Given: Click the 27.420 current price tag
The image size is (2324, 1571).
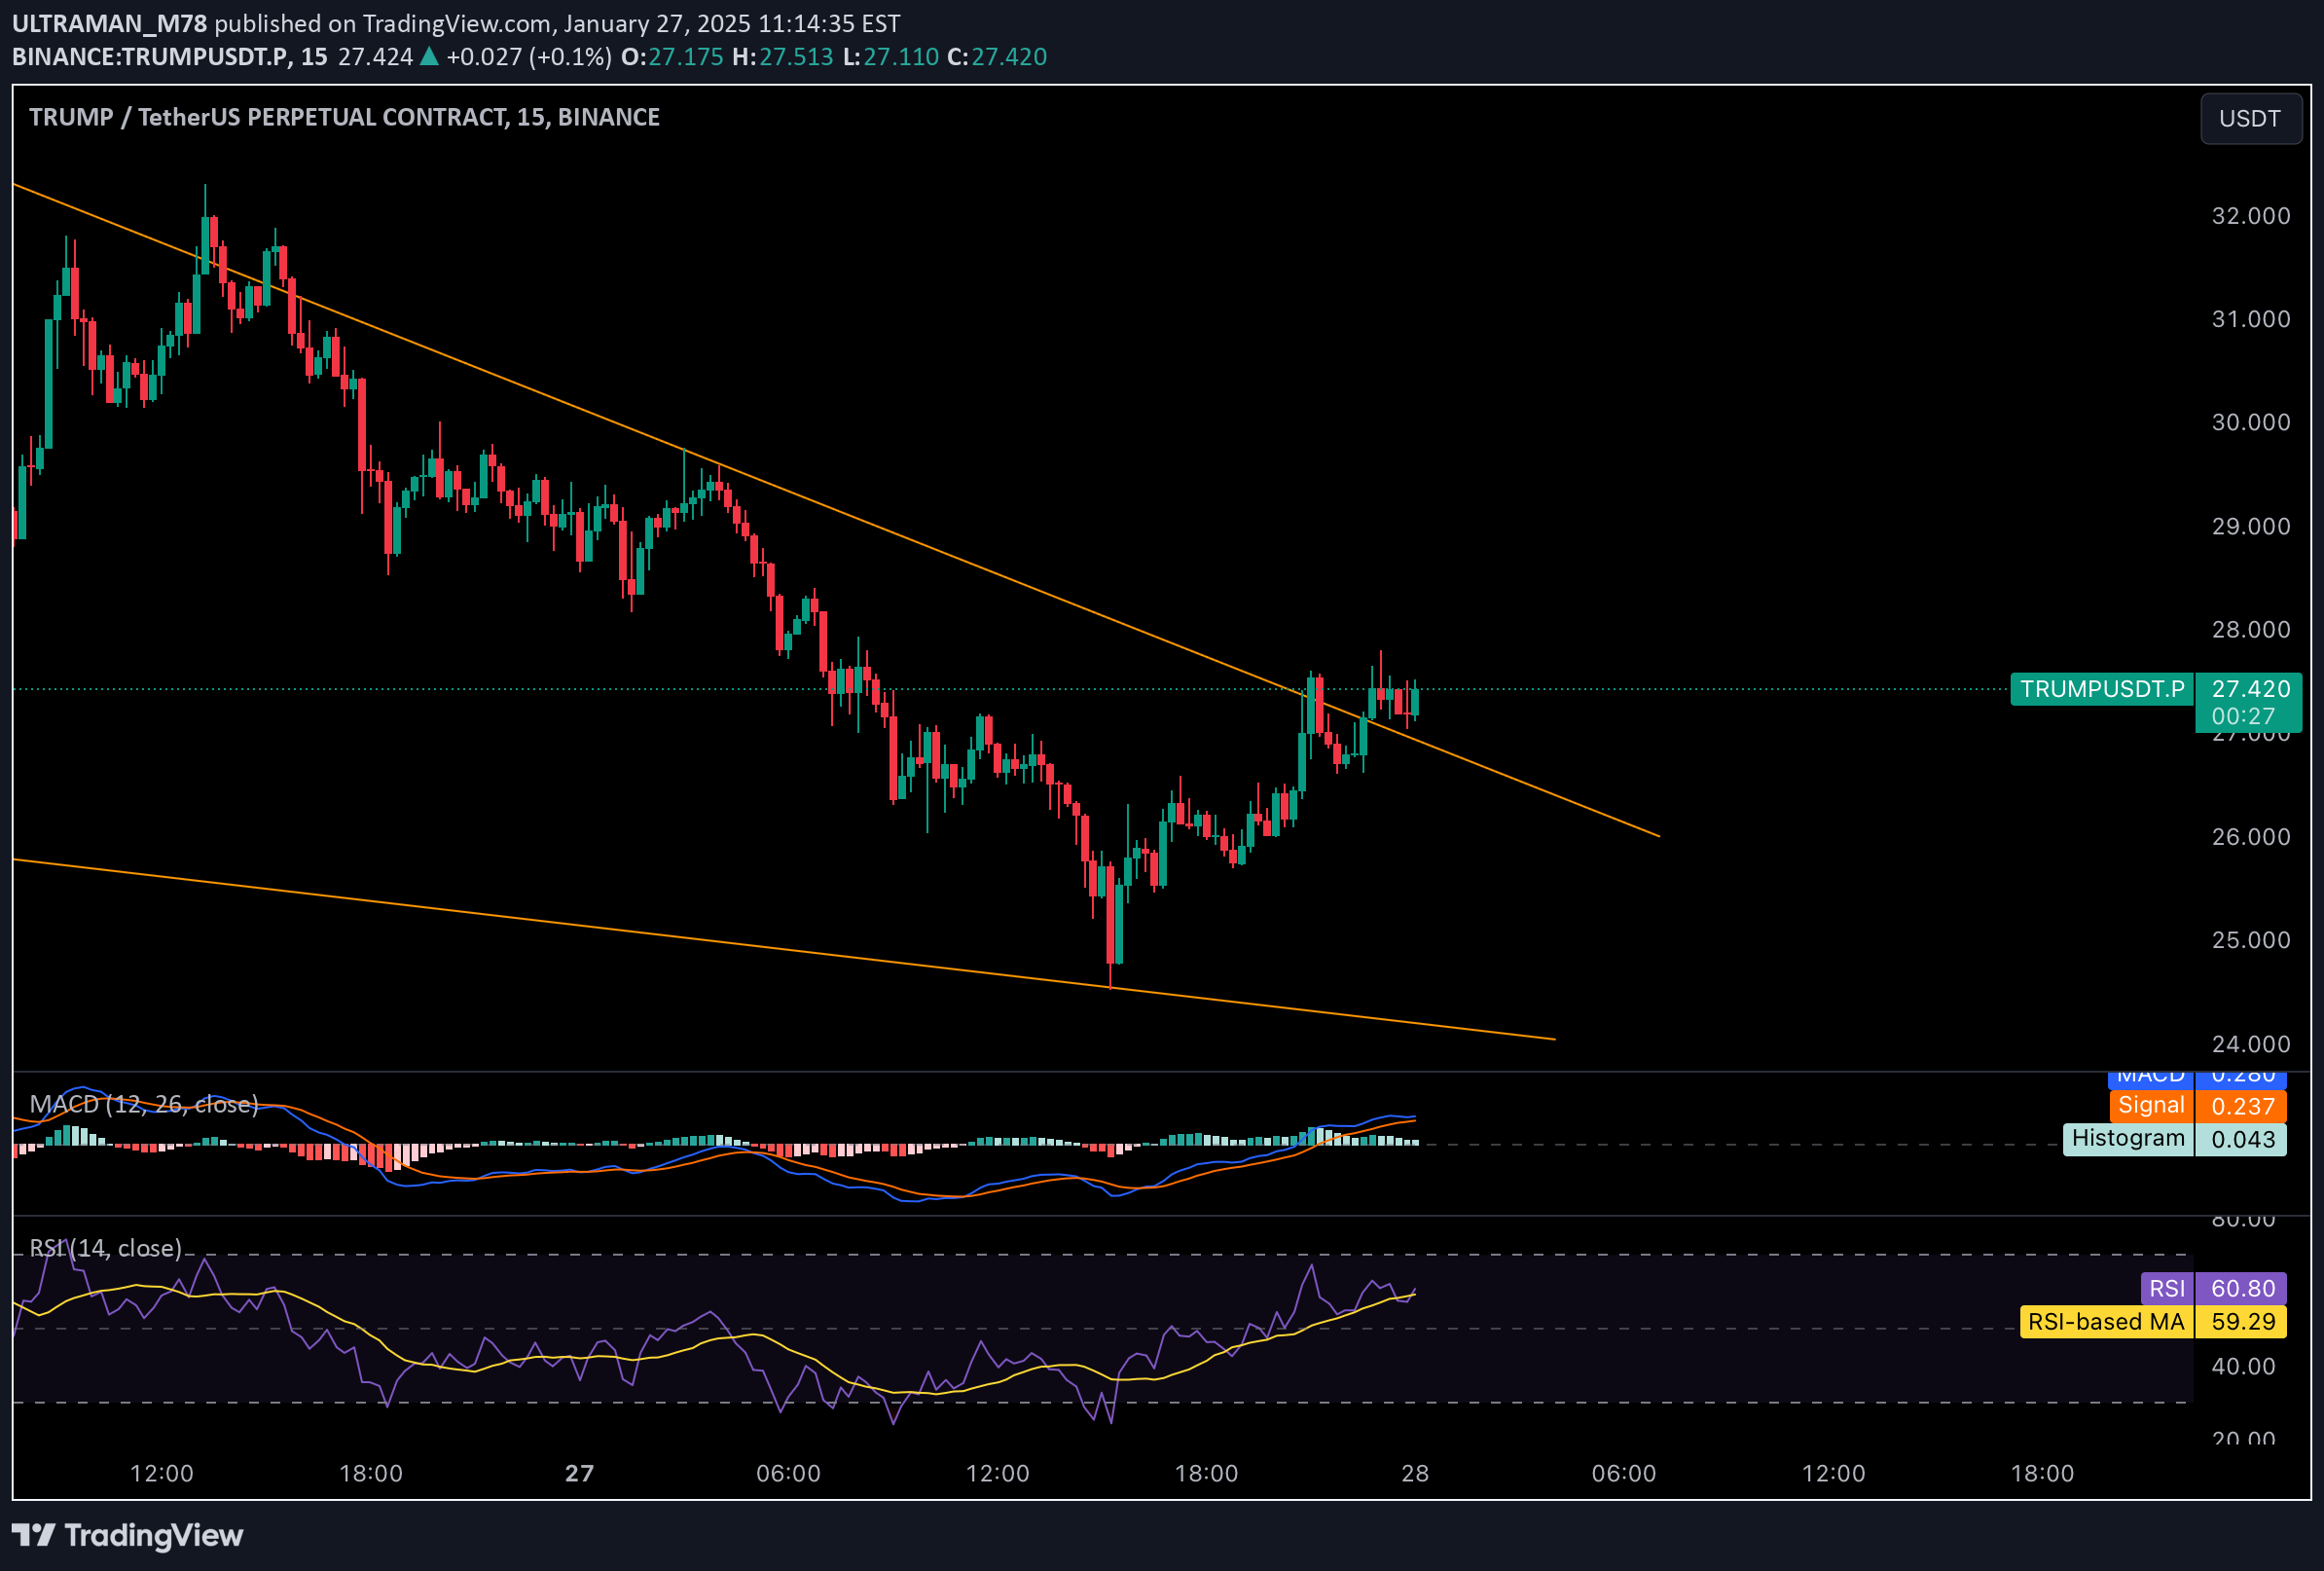Looking at the screenshot, I should tap(2249, 688).
